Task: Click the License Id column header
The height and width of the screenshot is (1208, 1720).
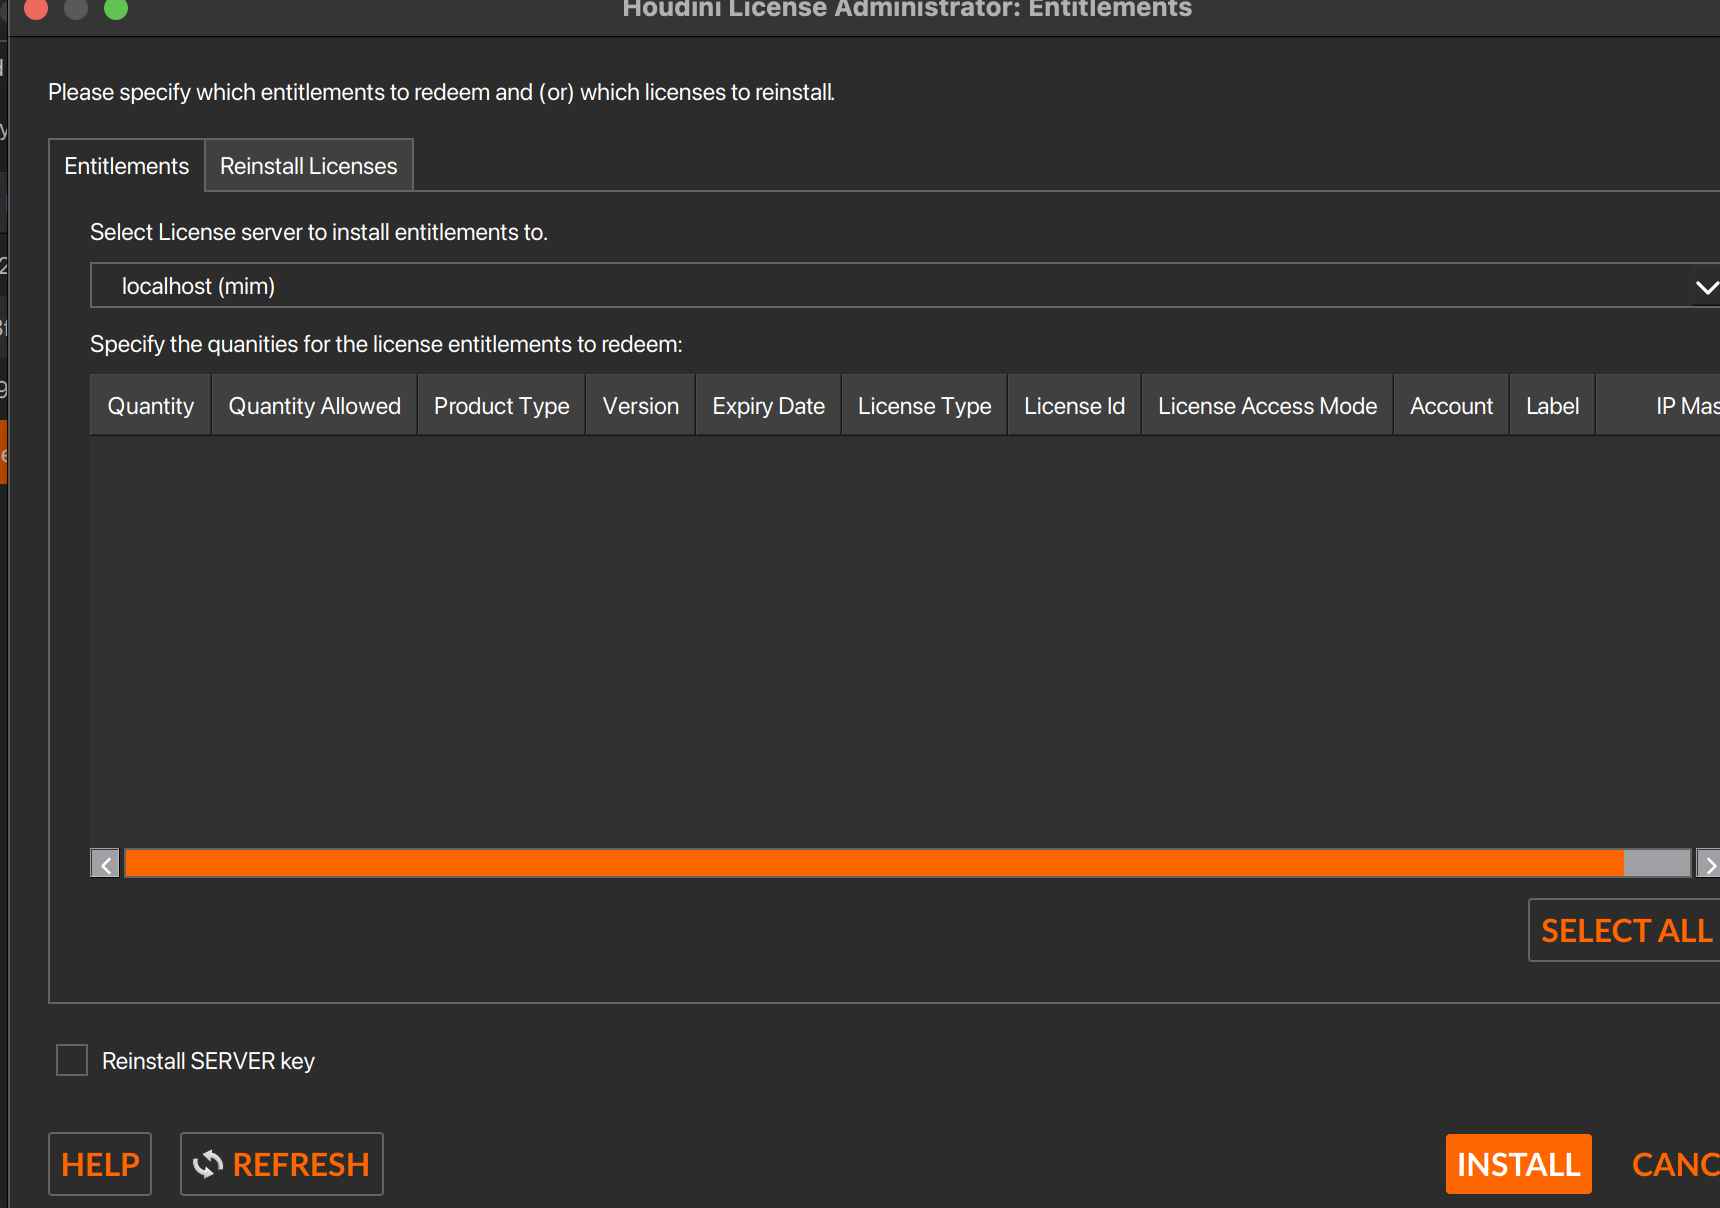Action: (x=1074, y=406)
